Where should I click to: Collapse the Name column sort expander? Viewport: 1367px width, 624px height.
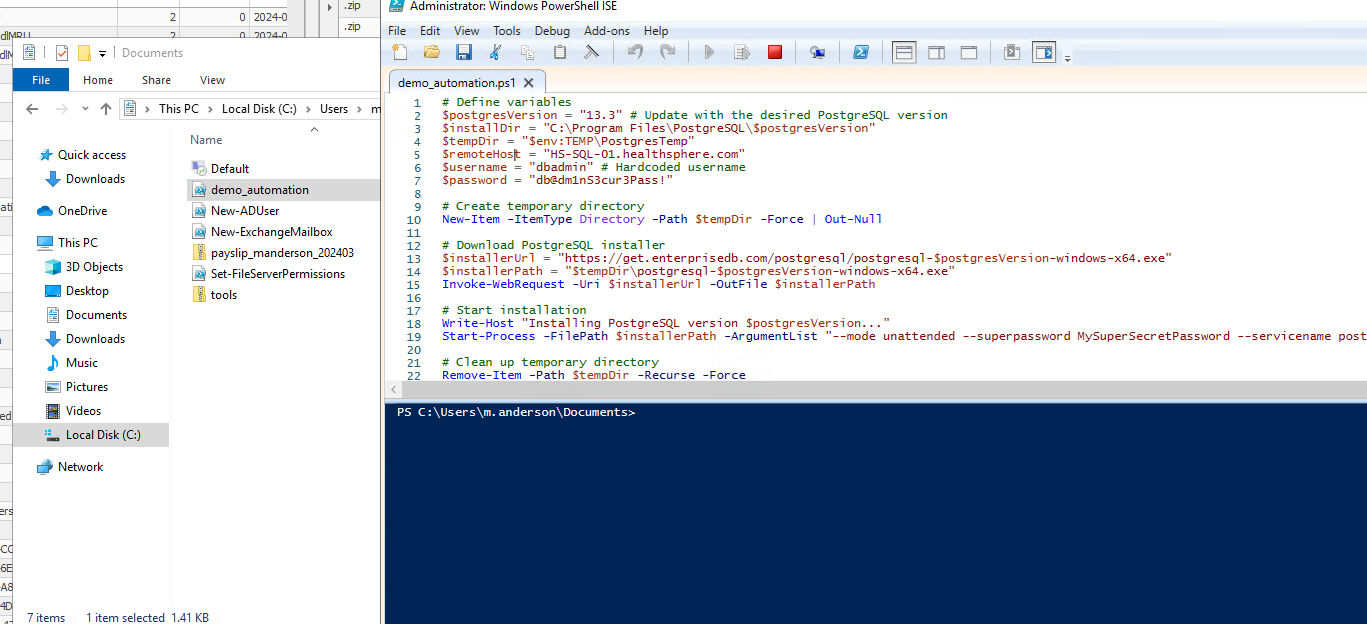click(313, 131)
